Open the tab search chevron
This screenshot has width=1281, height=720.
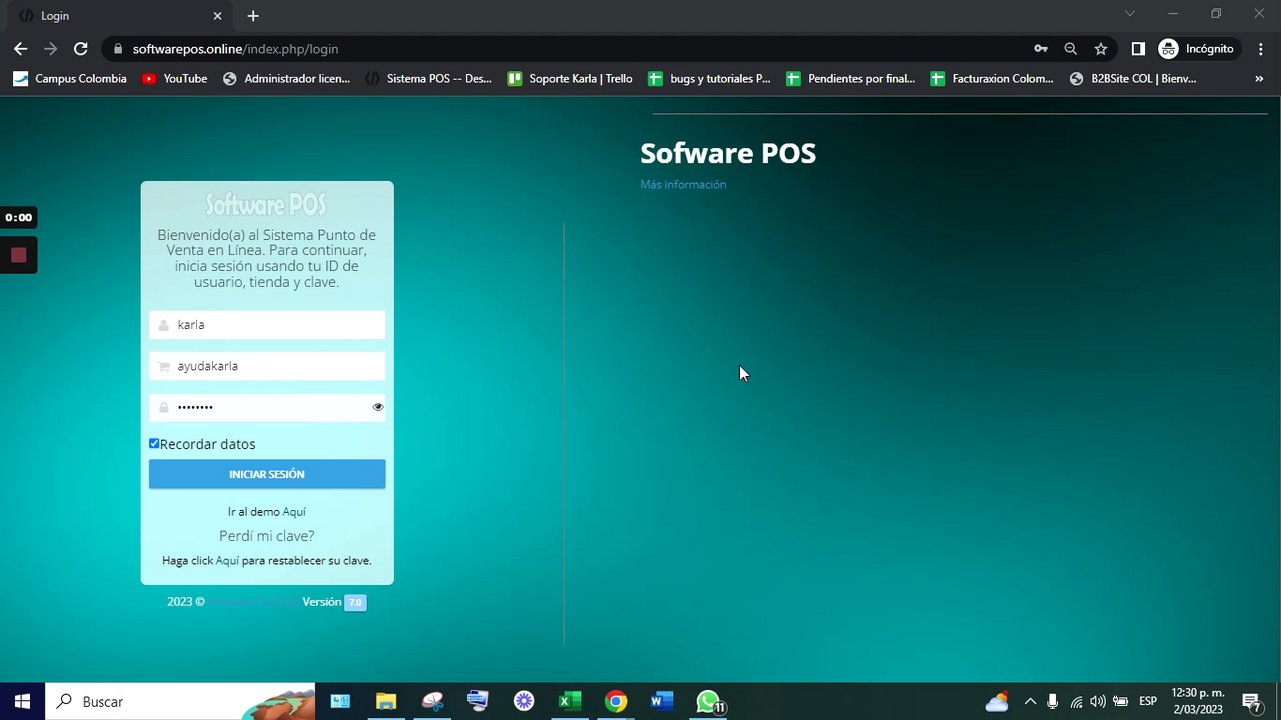coord(1130,14)
